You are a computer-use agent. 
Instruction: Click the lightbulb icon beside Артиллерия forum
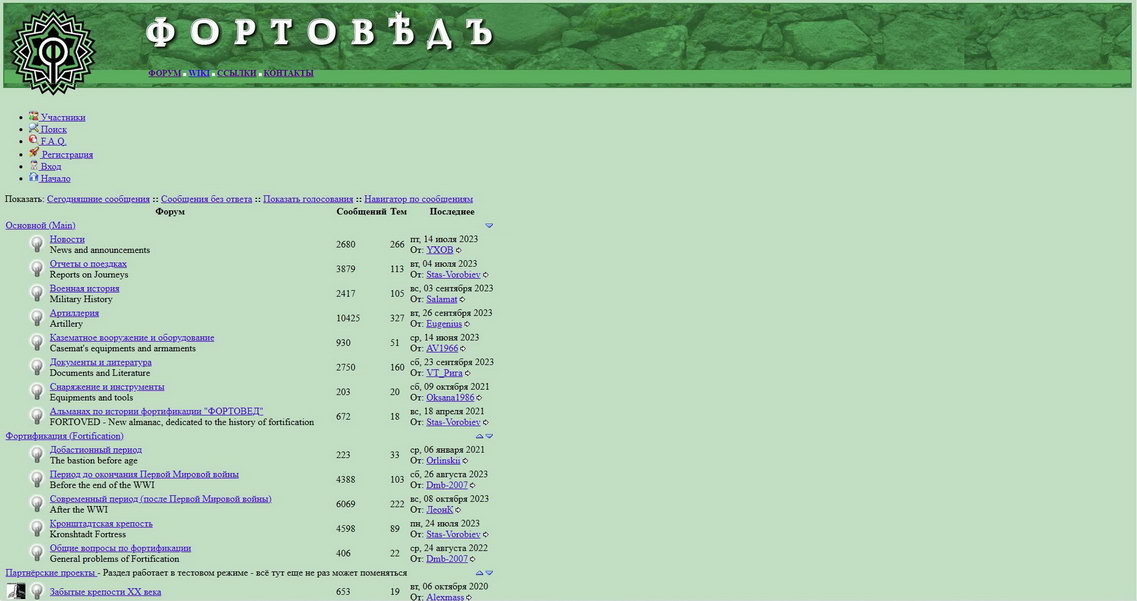[x=37, y=318]
